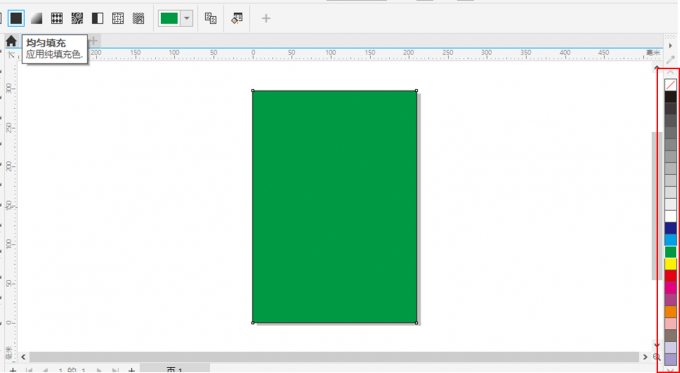
Task: Choose the cyan blue palette swatch
Action: pos(670,240)
